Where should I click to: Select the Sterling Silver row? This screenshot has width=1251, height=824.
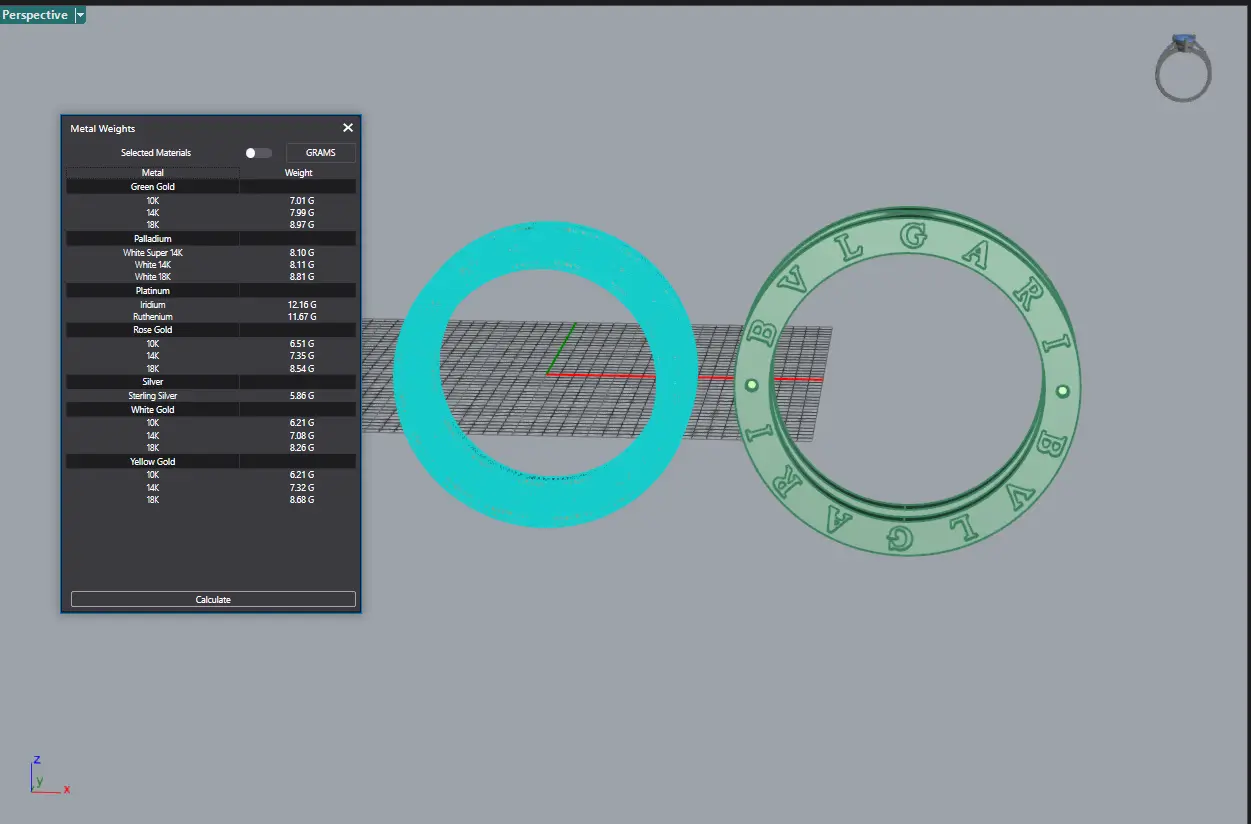click(153, 396)
